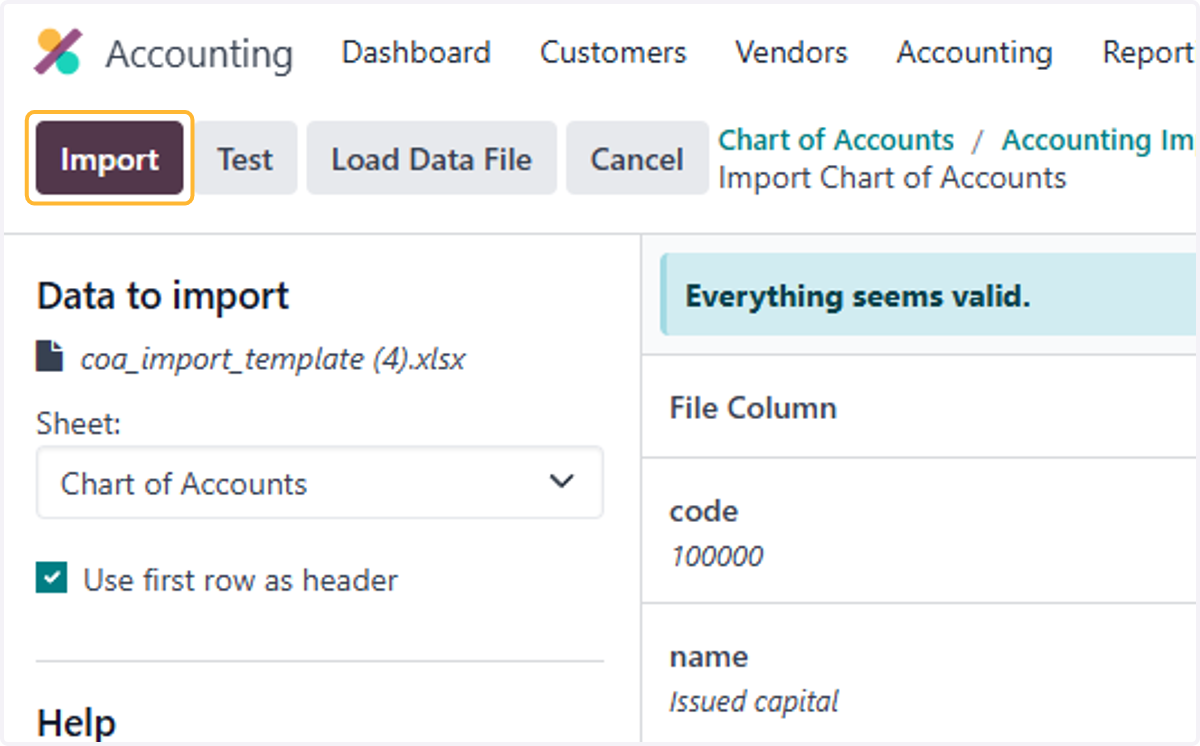The width and height of the screenshot is (1200, 746).
Task: Open the Odoo Accounting app logo
Action: pos(57,53)
